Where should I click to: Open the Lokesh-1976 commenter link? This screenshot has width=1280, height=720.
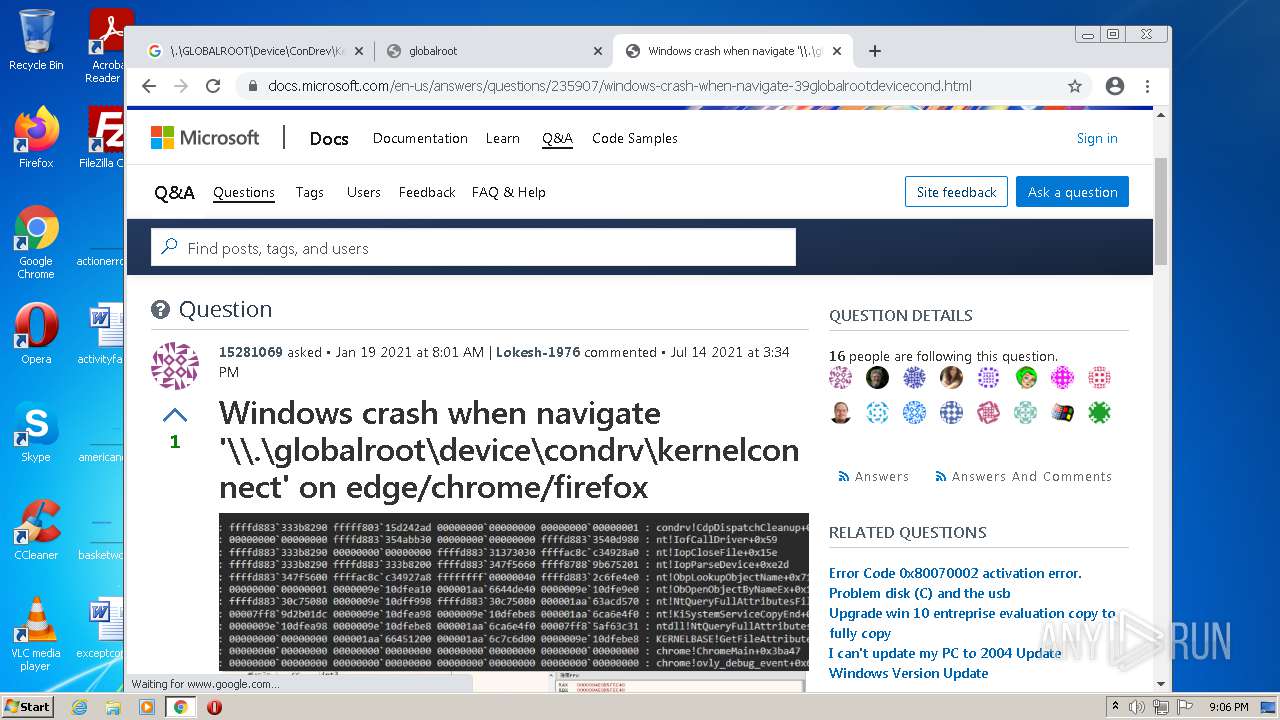click(x=538, y=352)
